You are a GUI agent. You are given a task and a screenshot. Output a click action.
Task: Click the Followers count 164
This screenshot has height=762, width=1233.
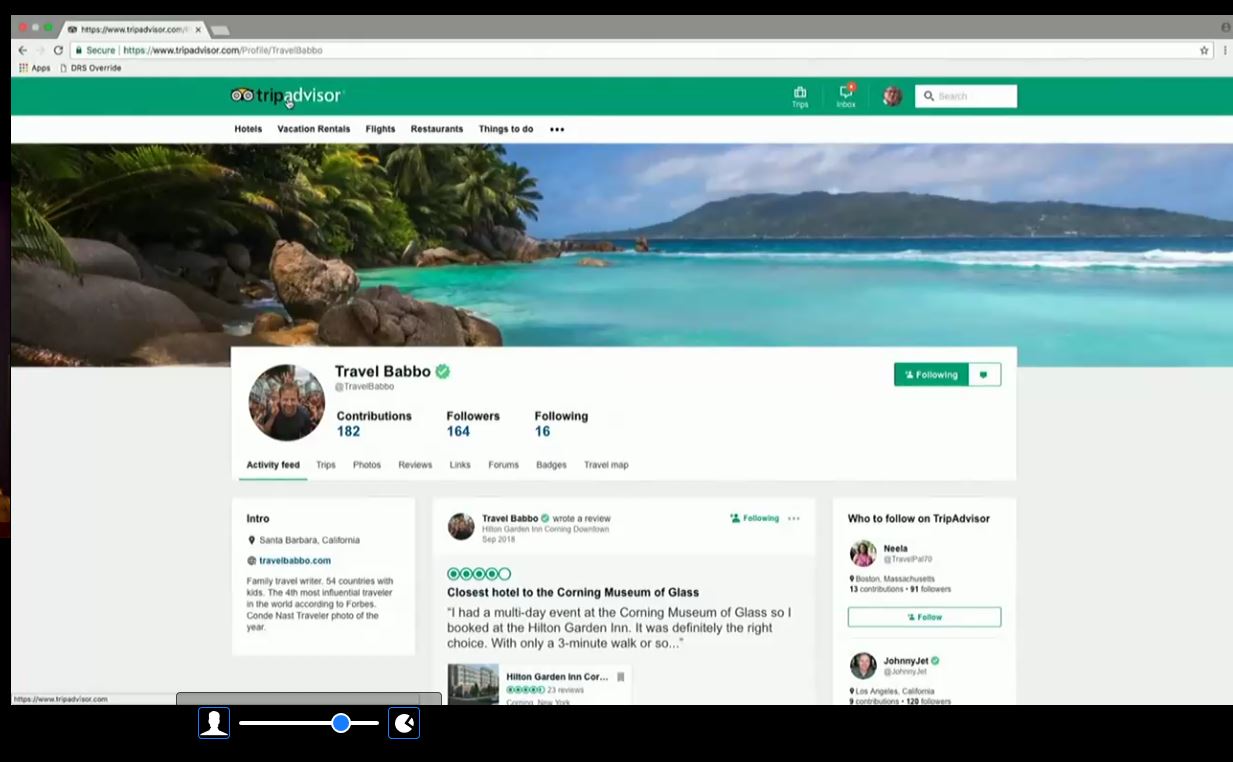(x=458, y=432)
